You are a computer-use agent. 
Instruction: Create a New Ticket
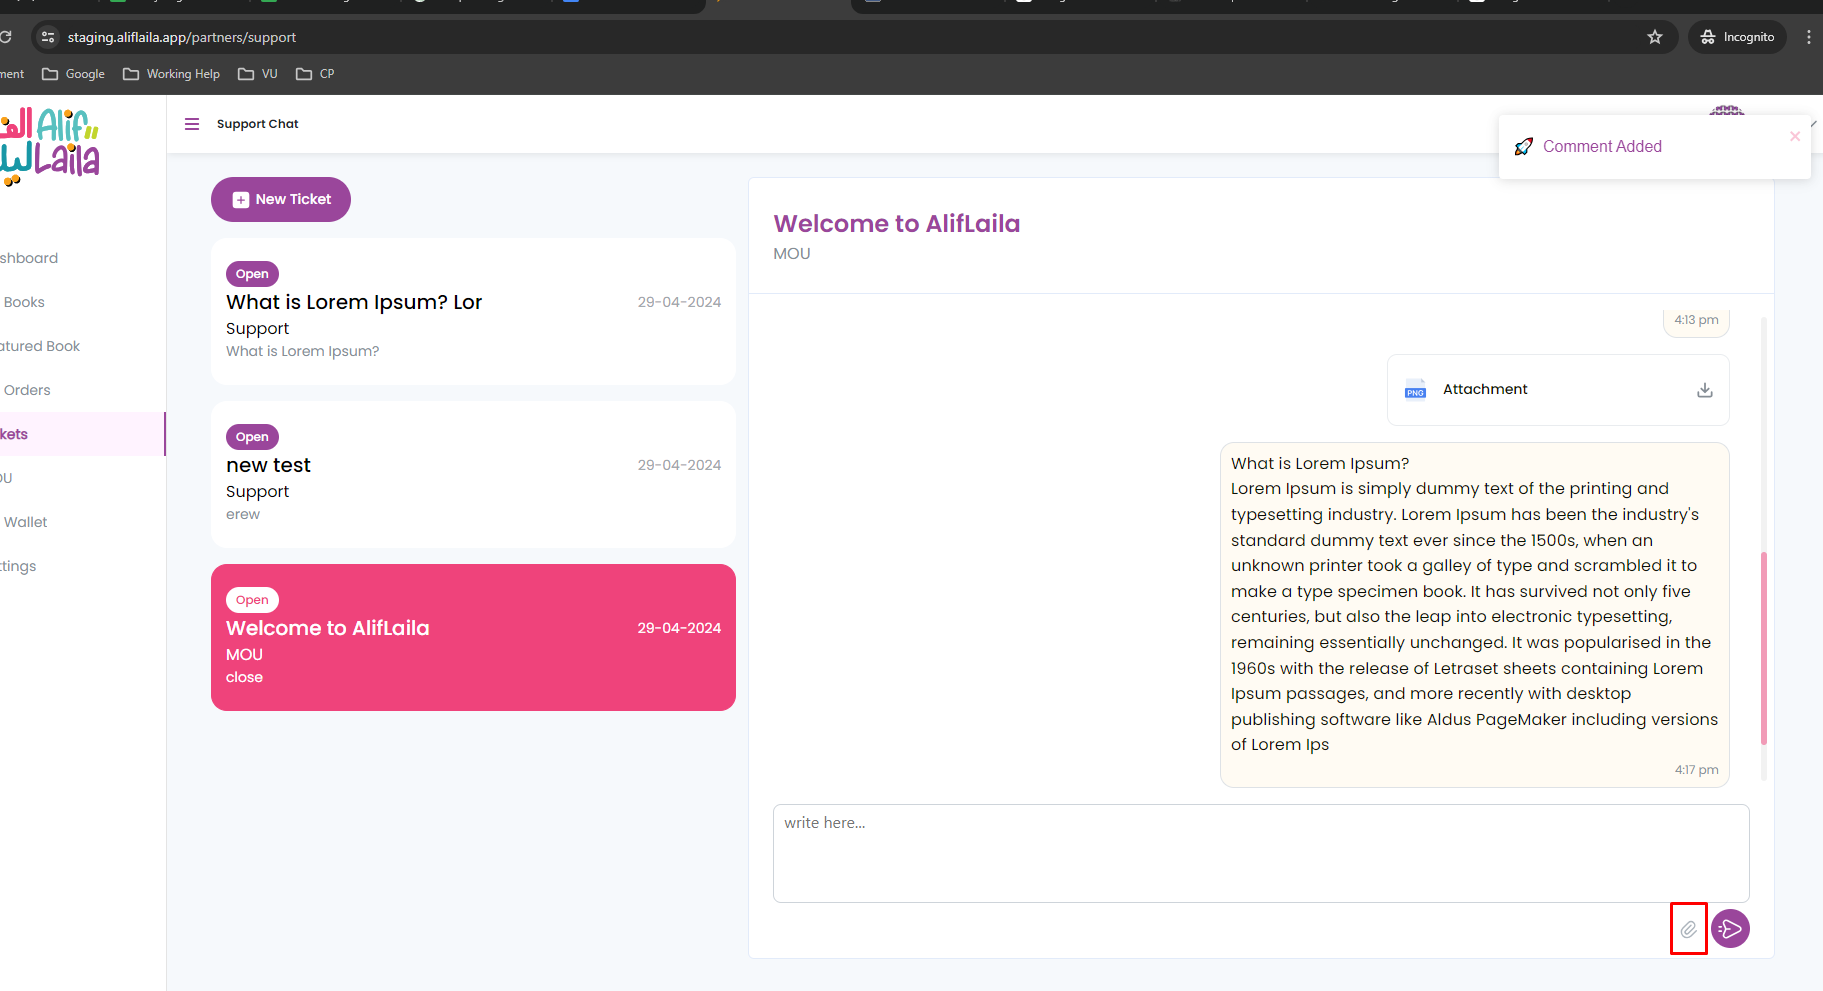[281, 199]
